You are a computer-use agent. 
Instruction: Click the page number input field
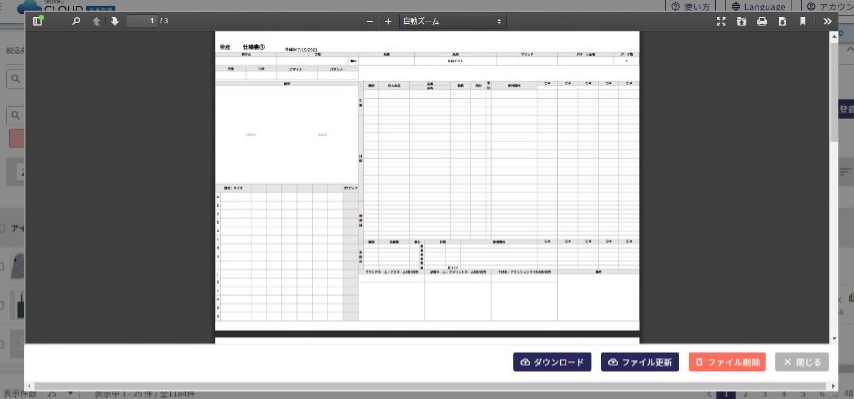pyautogui.click(x=142, y=21)
